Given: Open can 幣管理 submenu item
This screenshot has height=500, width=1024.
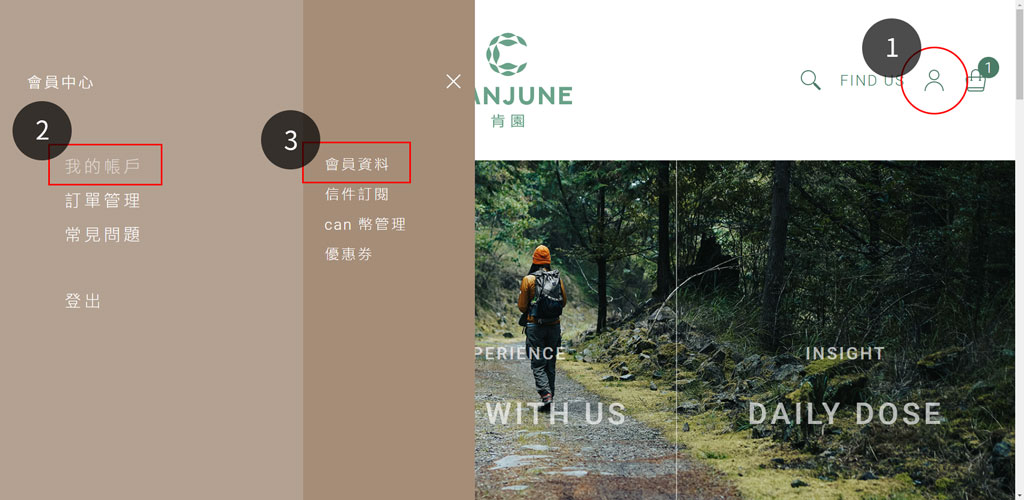Looking at the screenshot, I should pyautogui.click(x=365, y=224).
